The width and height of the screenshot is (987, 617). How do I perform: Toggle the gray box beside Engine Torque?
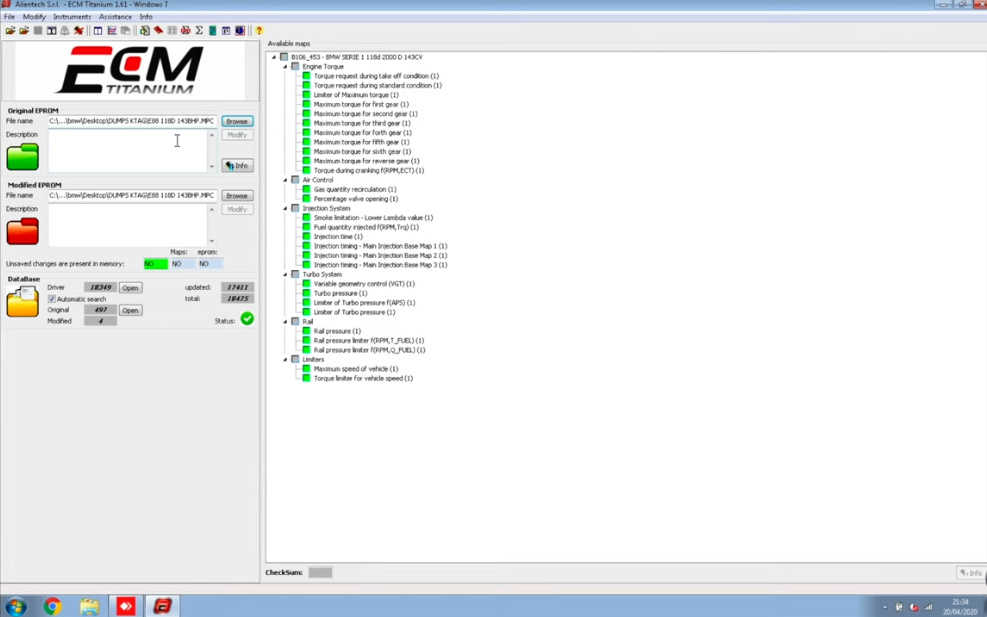point(295,66)
